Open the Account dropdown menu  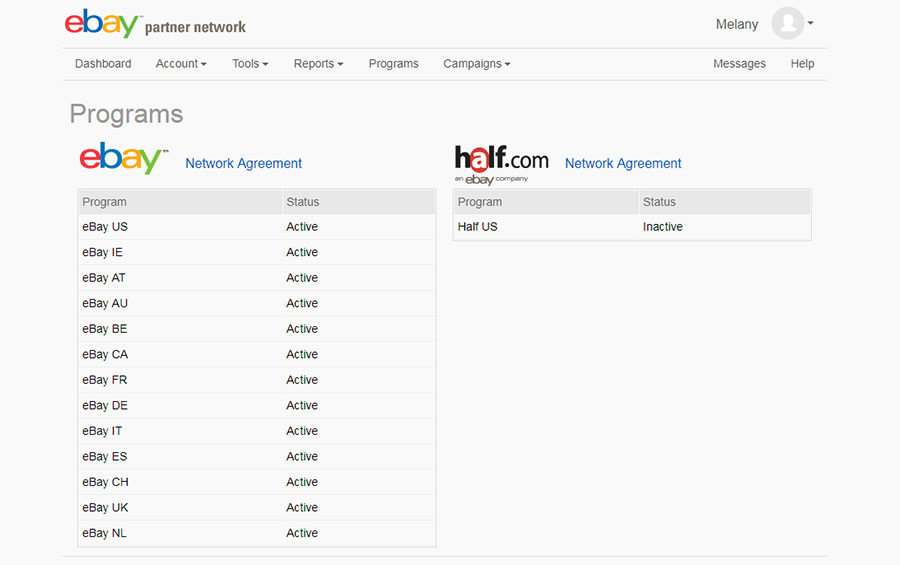(x=181, y=64)
